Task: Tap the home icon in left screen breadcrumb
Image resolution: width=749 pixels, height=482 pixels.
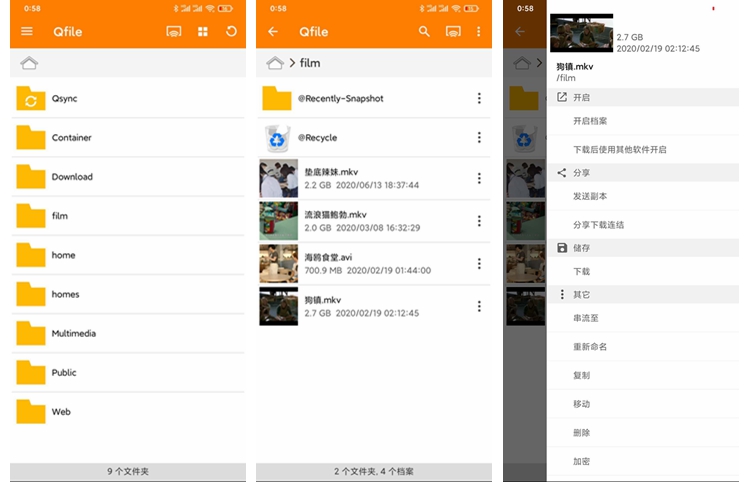Action: 29,63
